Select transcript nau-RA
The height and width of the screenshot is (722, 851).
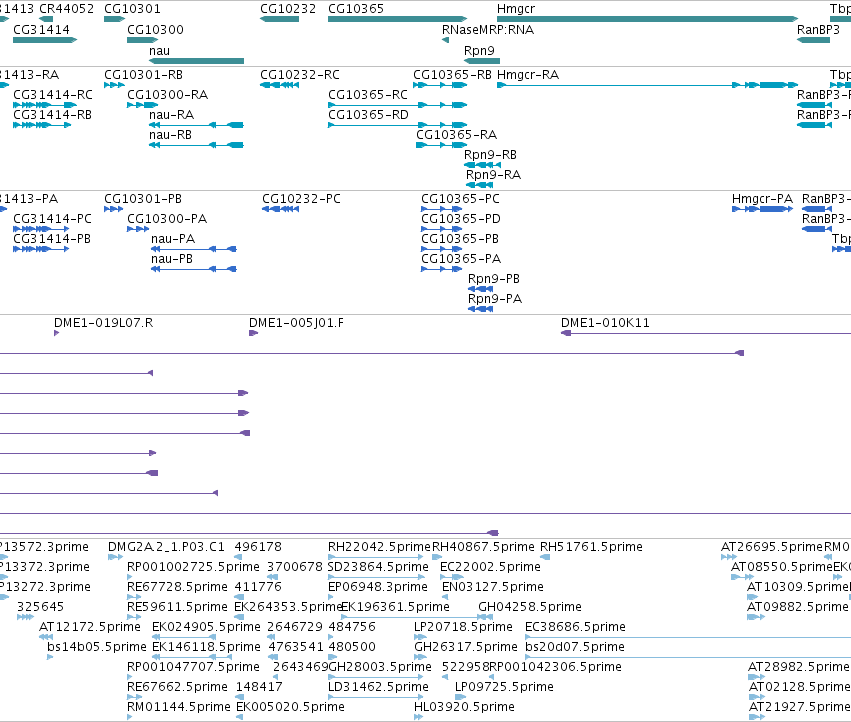click(x=171, y=115)
